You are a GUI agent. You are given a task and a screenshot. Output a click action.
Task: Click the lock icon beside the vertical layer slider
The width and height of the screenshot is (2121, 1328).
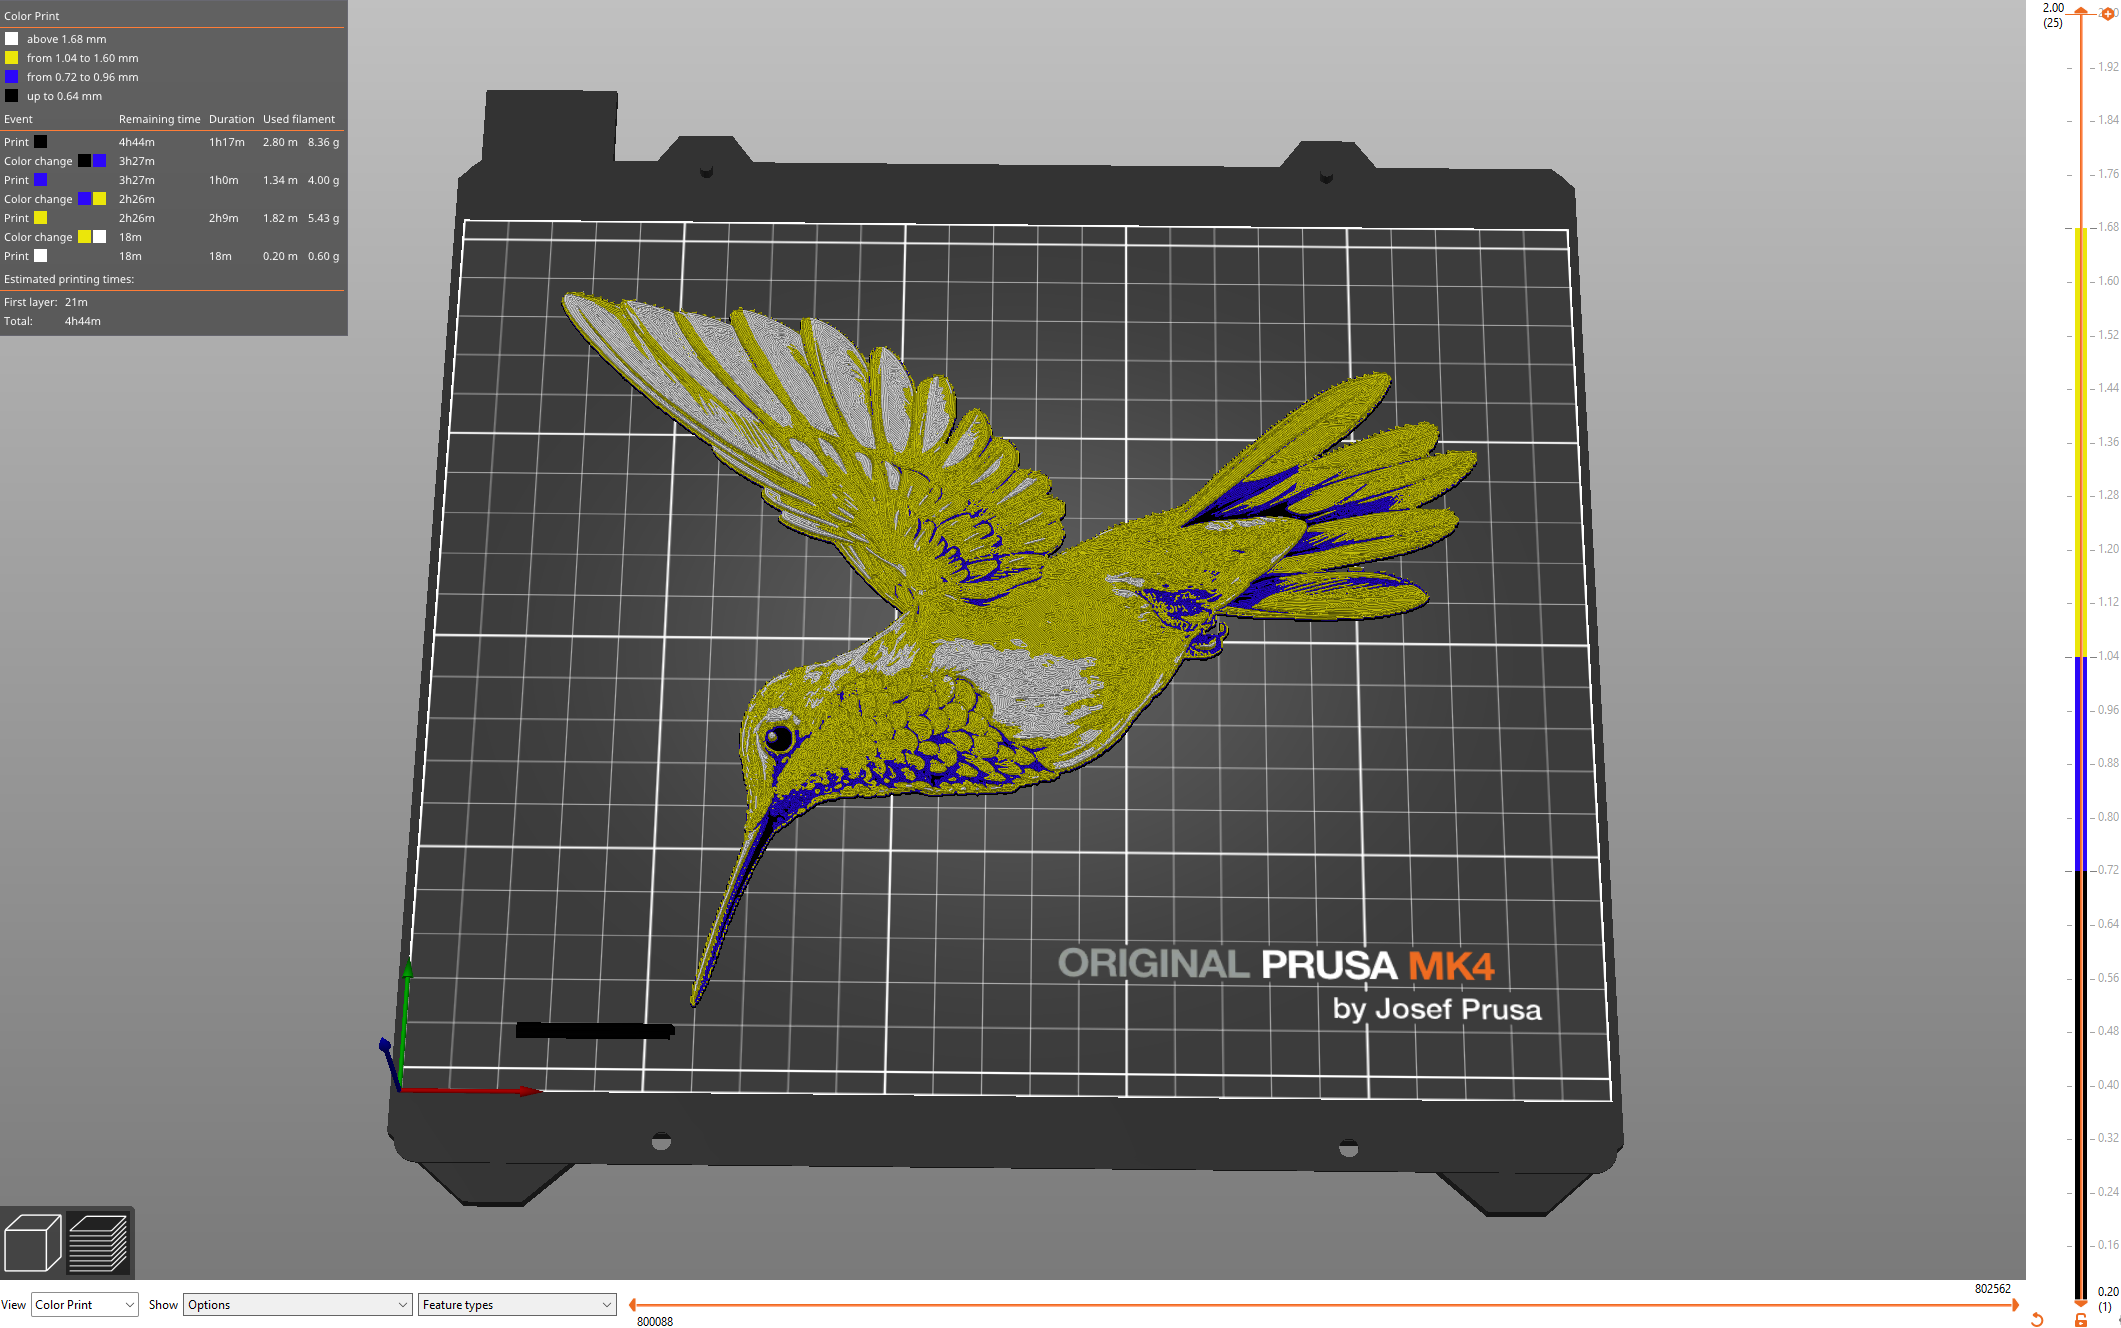2081,1319
